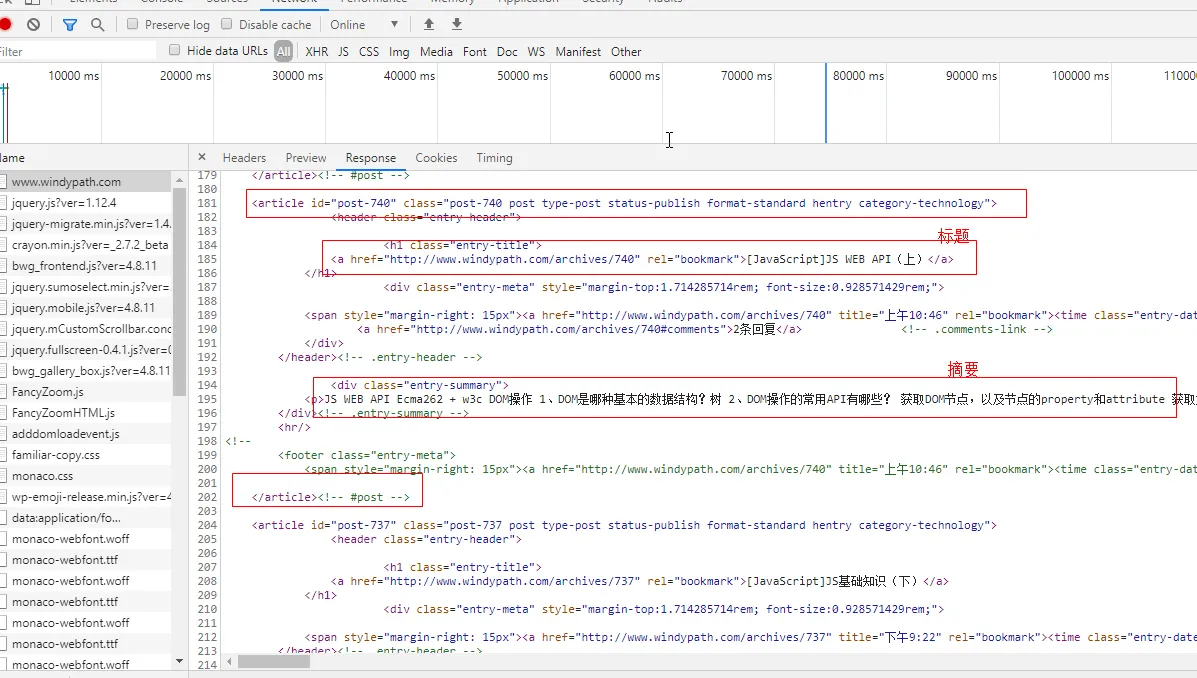The width and height of the screenshot is (1197, 678).
Task: Click the import HAR upload arrow
Action: point(429,24)
